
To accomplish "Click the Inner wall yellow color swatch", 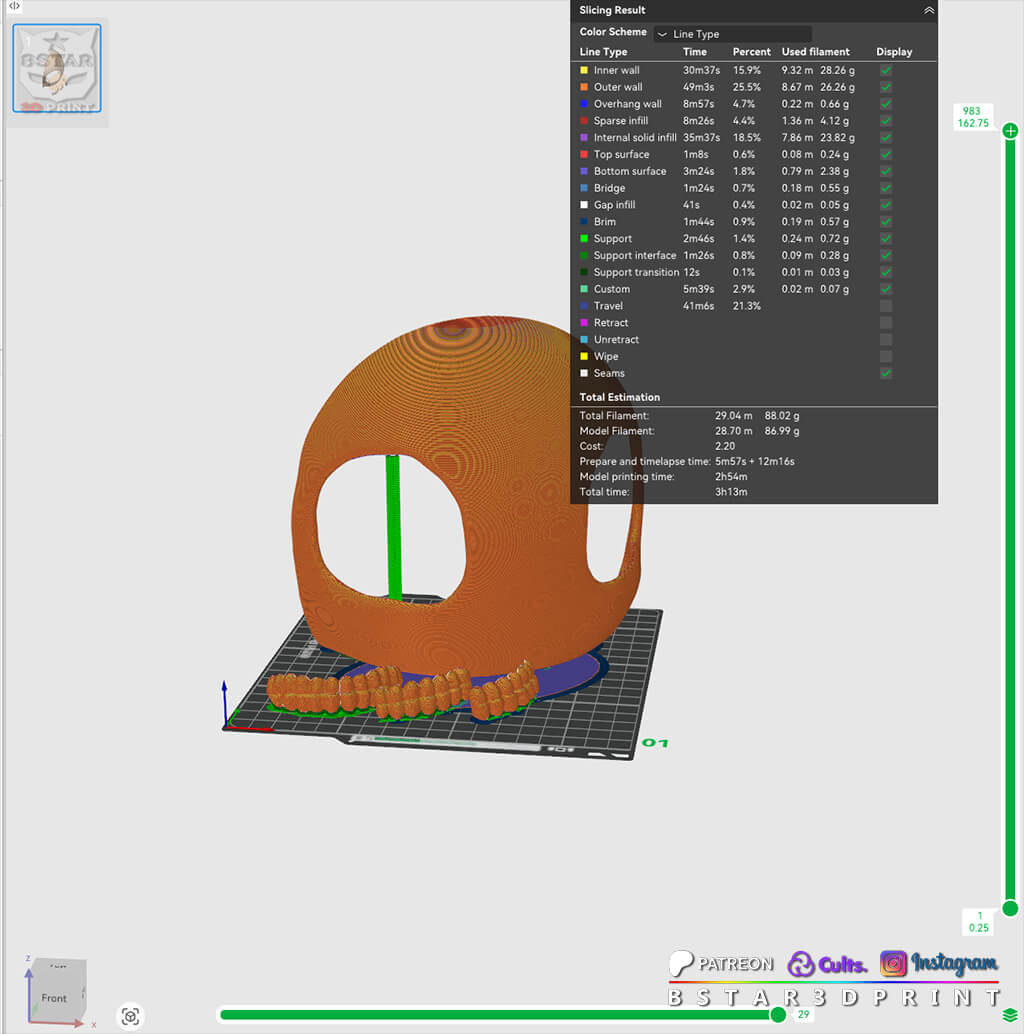I will (x=584, y=70).
